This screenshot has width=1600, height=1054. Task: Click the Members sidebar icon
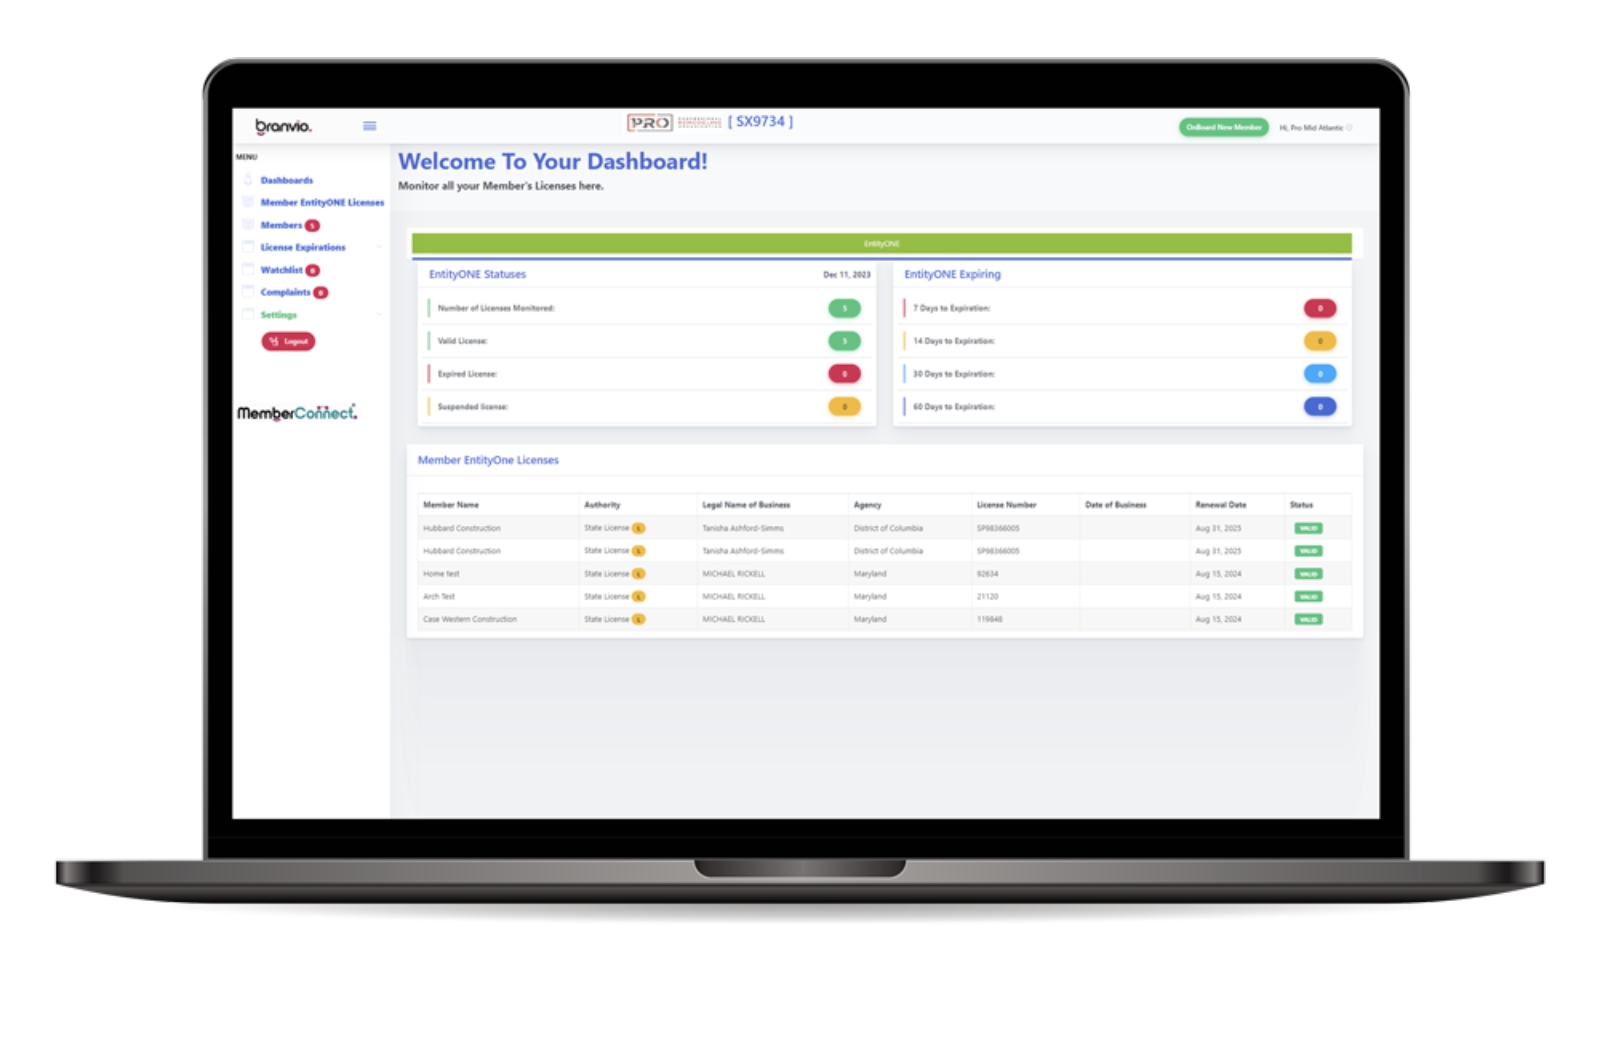248,225
